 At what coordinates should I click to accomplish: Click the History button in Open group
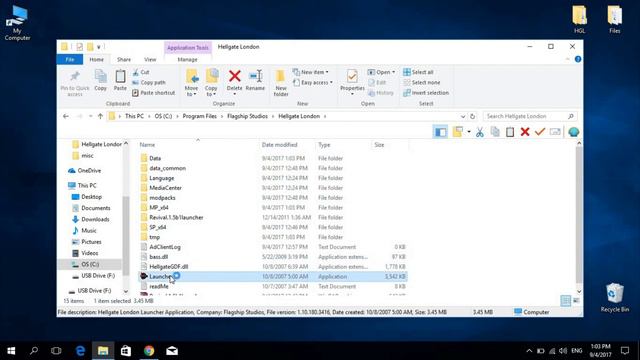click(x=380, y=93)
